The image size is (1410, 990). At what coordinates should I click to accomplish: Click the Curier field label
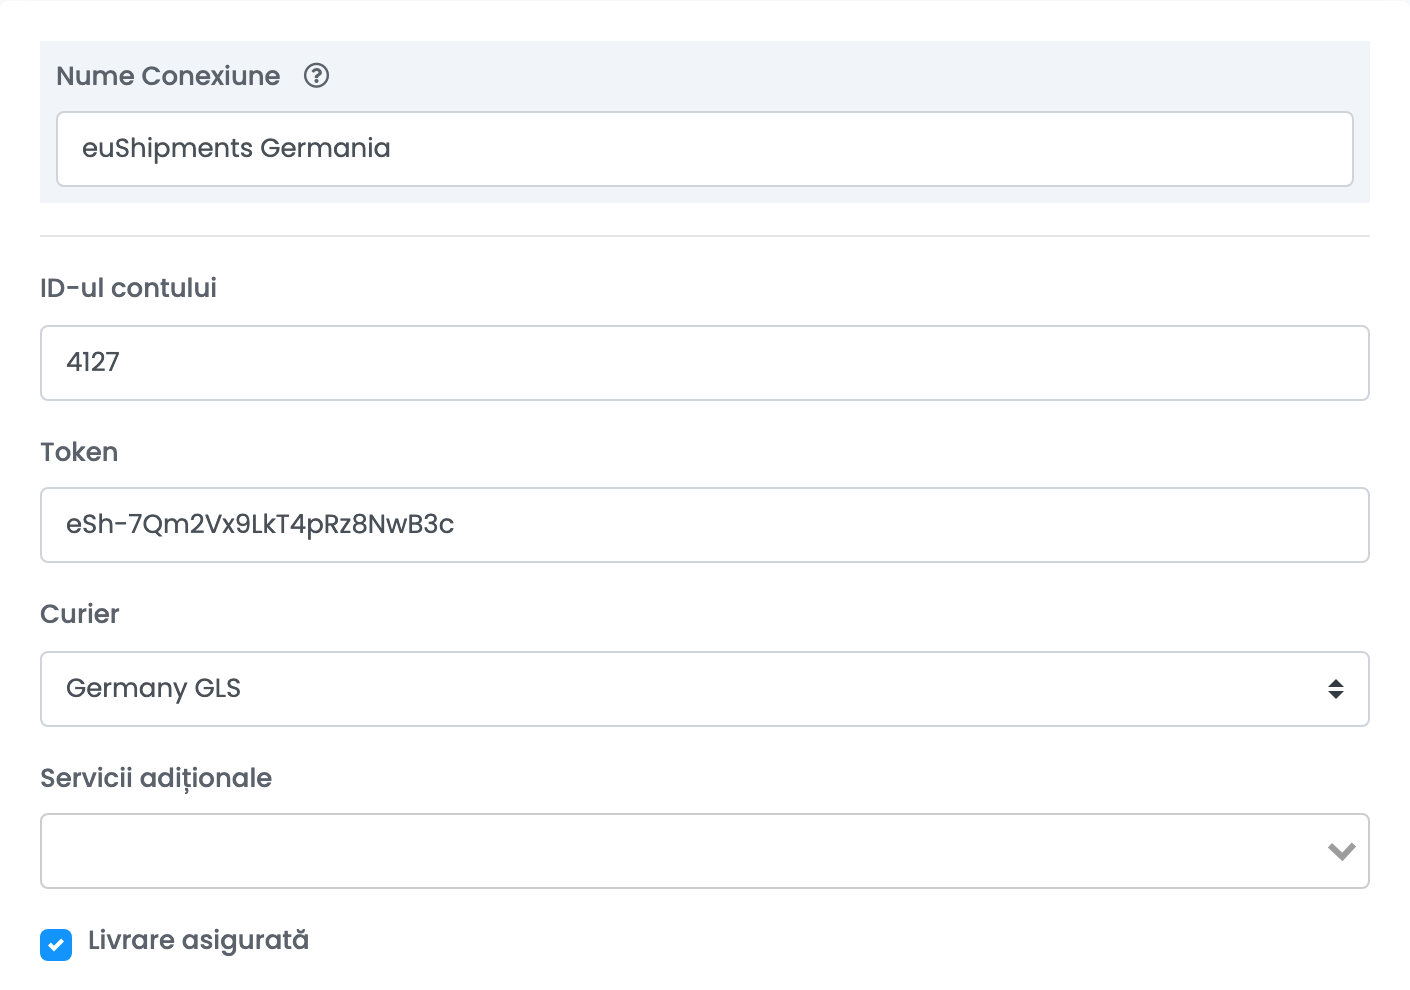point(80,614)
